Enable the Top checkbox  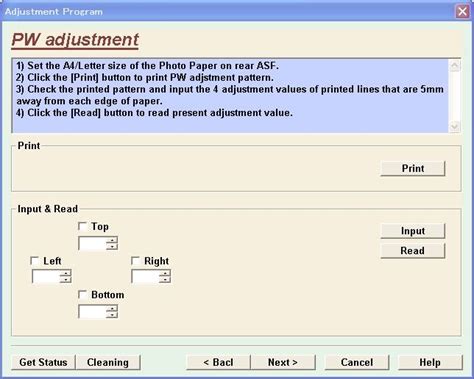pos(82,226)
